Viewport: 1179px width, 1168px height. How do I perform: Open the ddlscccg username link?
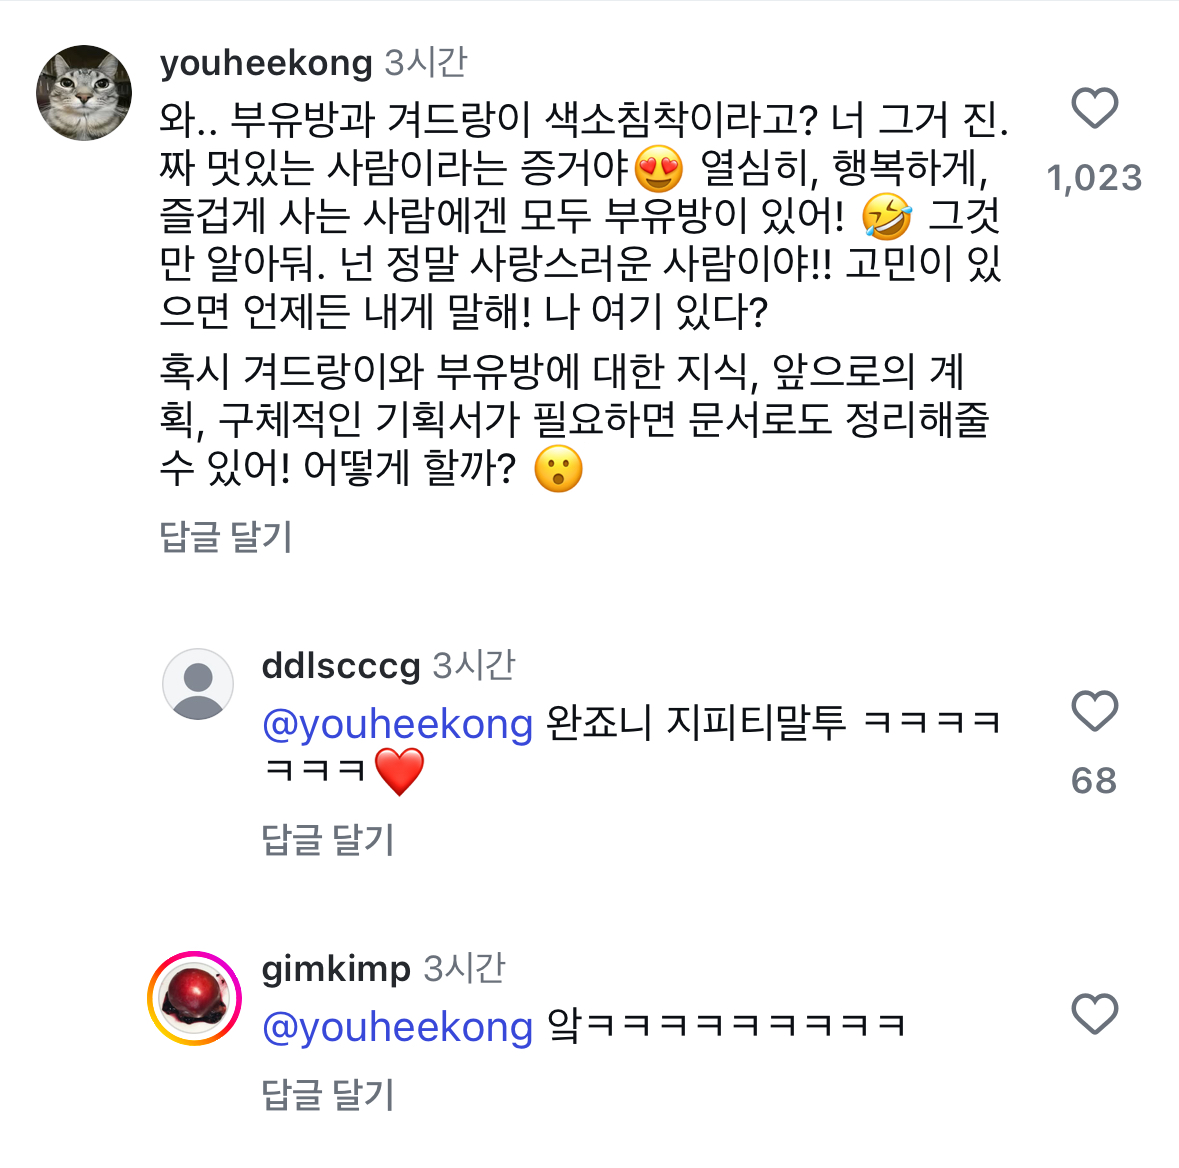pos(341,666)
